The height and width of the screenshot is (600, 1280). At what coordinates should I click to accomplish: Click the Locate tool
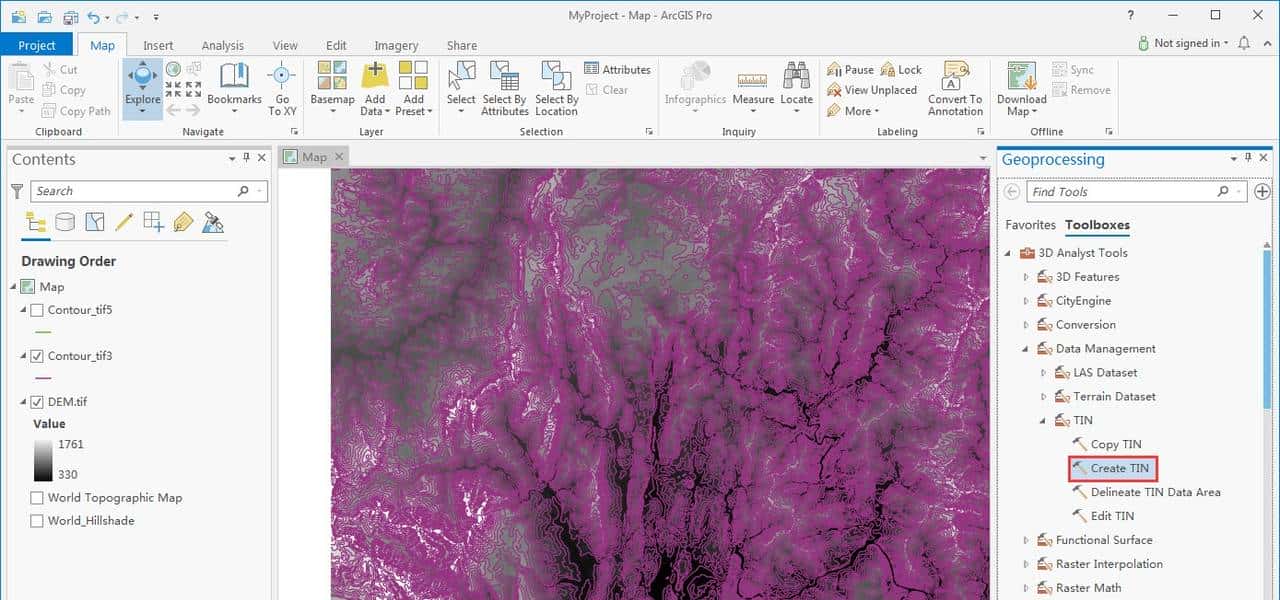(796, 85)
